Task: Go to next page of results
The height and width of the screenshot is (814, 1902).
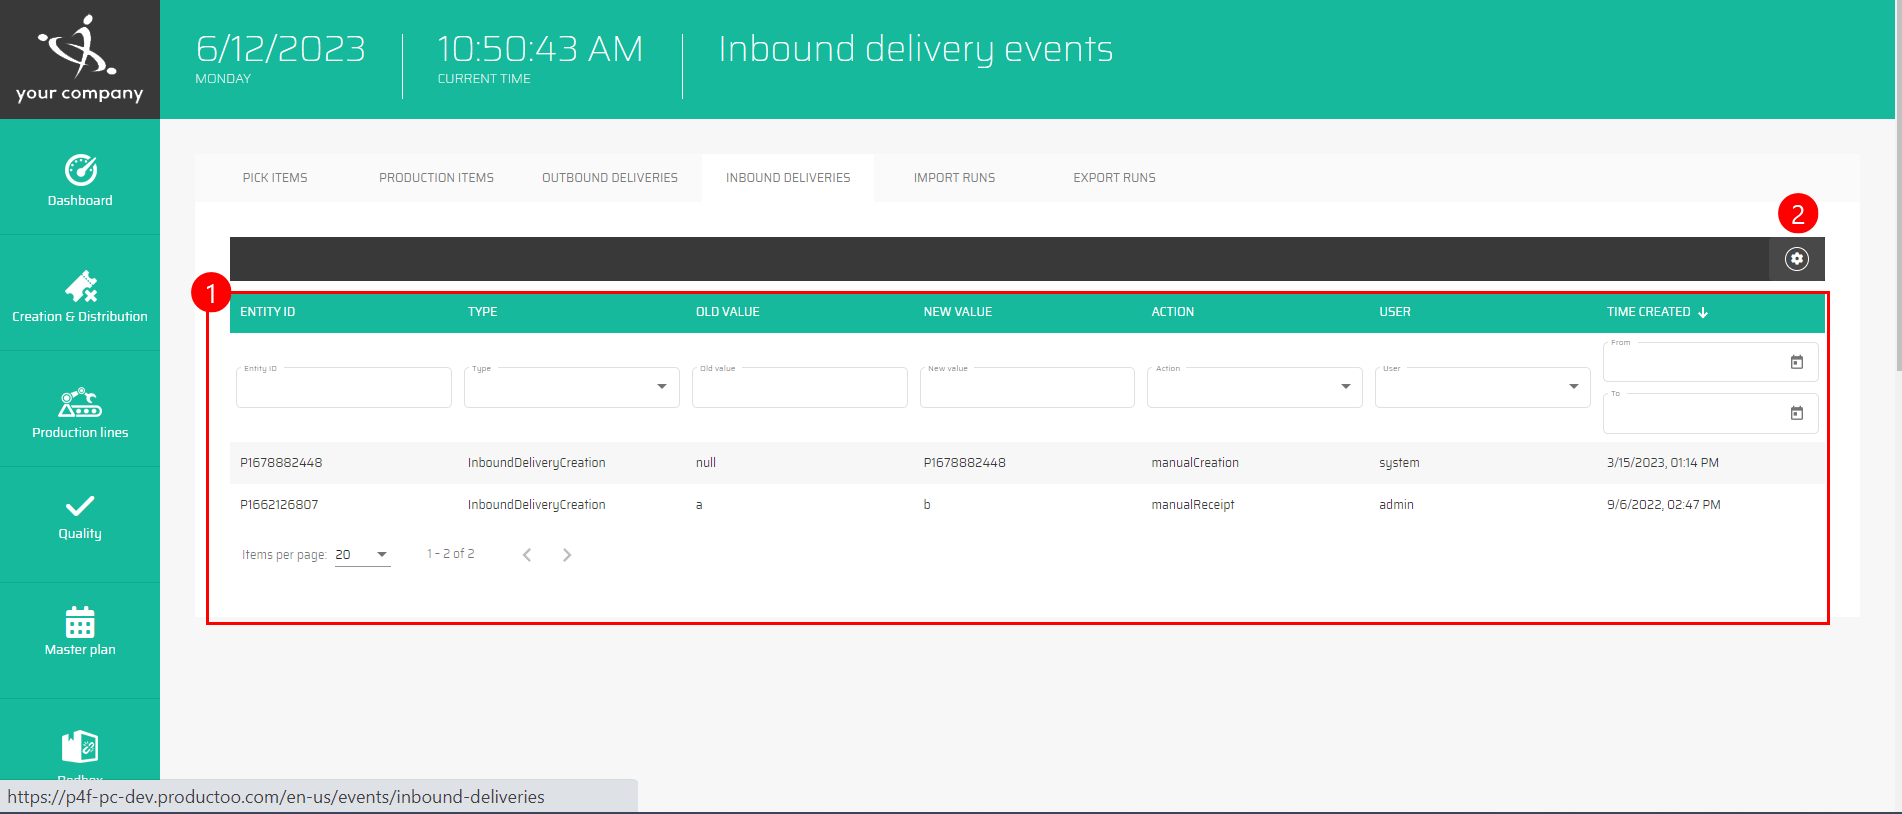Action: tap(567, 555)
